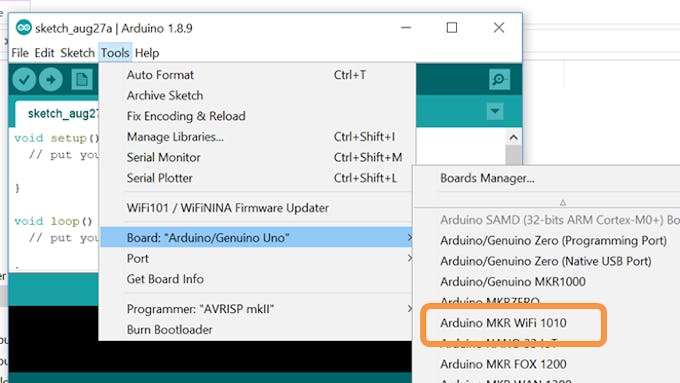Image resolution: width=680 pixels, height=383 pixels.
Task: Click the editor scrollbar up arrow
Action: point(513,137)
